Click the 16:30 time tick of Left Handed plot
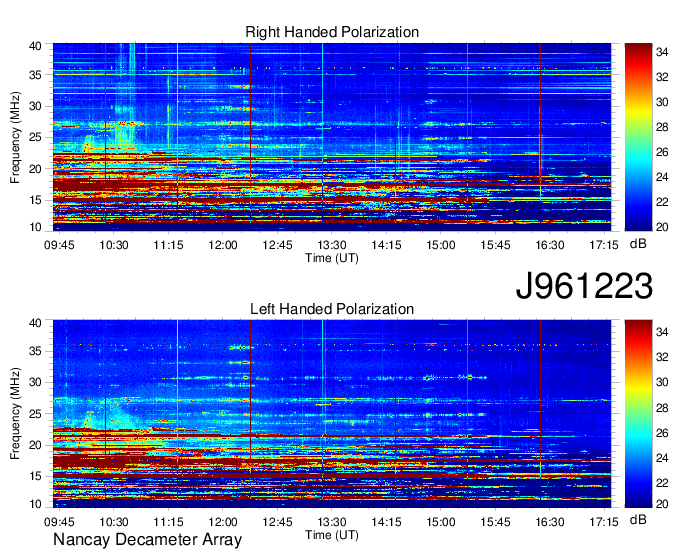 click(x=549, y=522)
